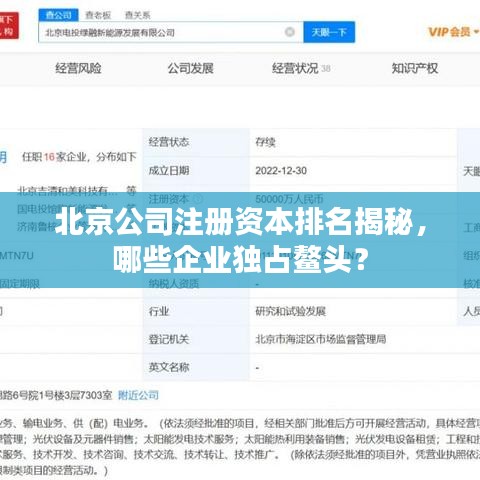Switch to the 查老板 search tab
Image resolution: width=480 pixels, height=480 pixels.
coord(98,15)
